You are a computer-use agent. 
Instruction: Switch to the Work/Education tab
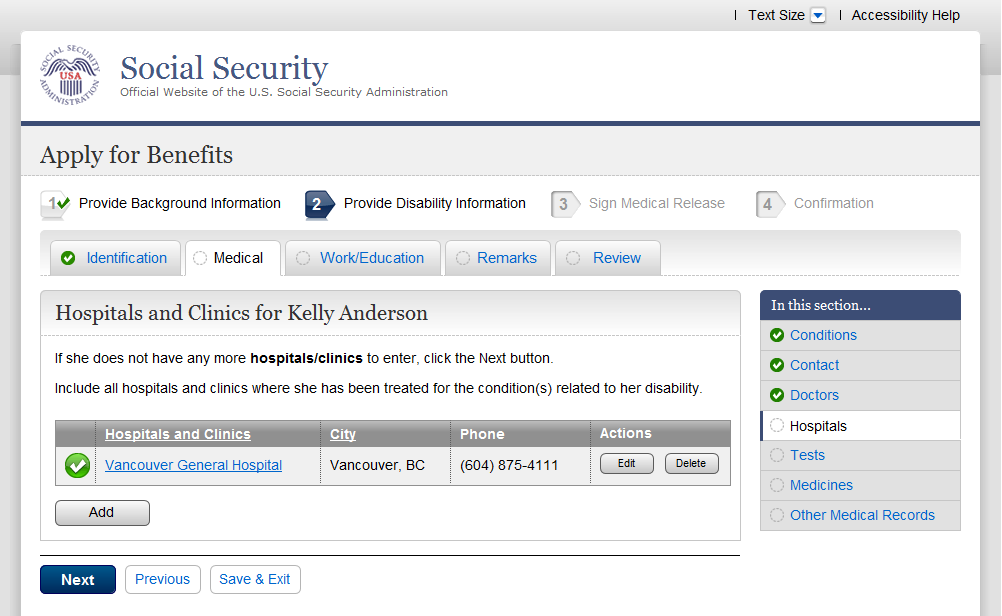pyautogui.click(x=371, y=258)
